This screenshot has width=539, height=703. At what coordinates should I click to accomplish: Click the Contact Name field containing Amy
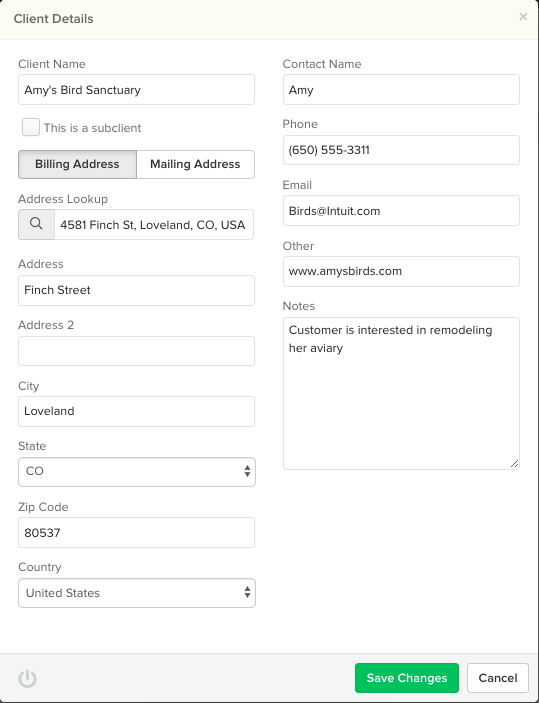click(x=401, y=90)
